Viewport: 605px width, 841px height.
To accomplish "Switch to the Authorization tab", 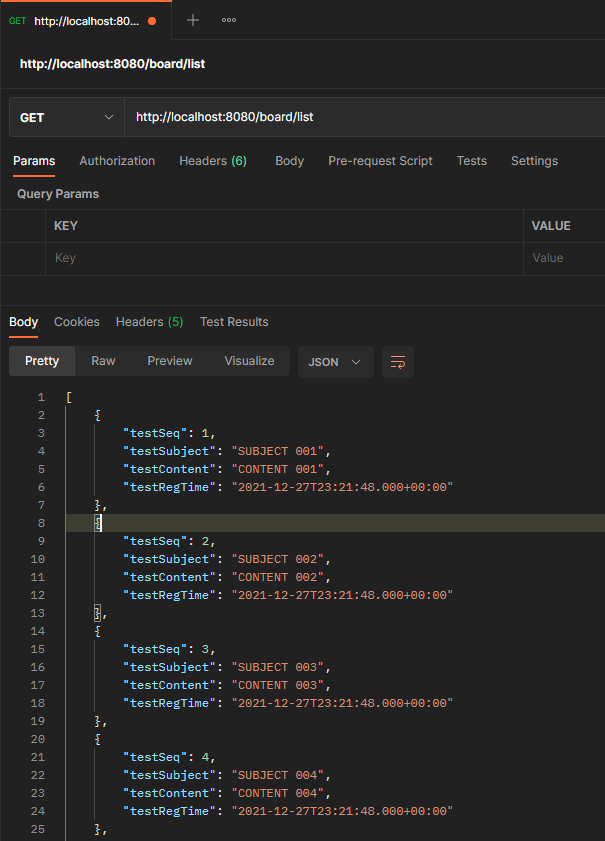I will (117, 161).
